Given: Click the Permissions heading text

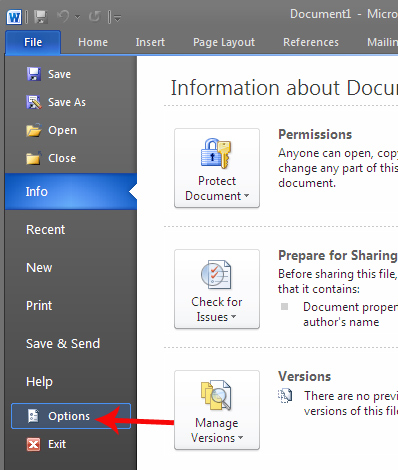Looking at the screenshot, I should coord(315,135).
